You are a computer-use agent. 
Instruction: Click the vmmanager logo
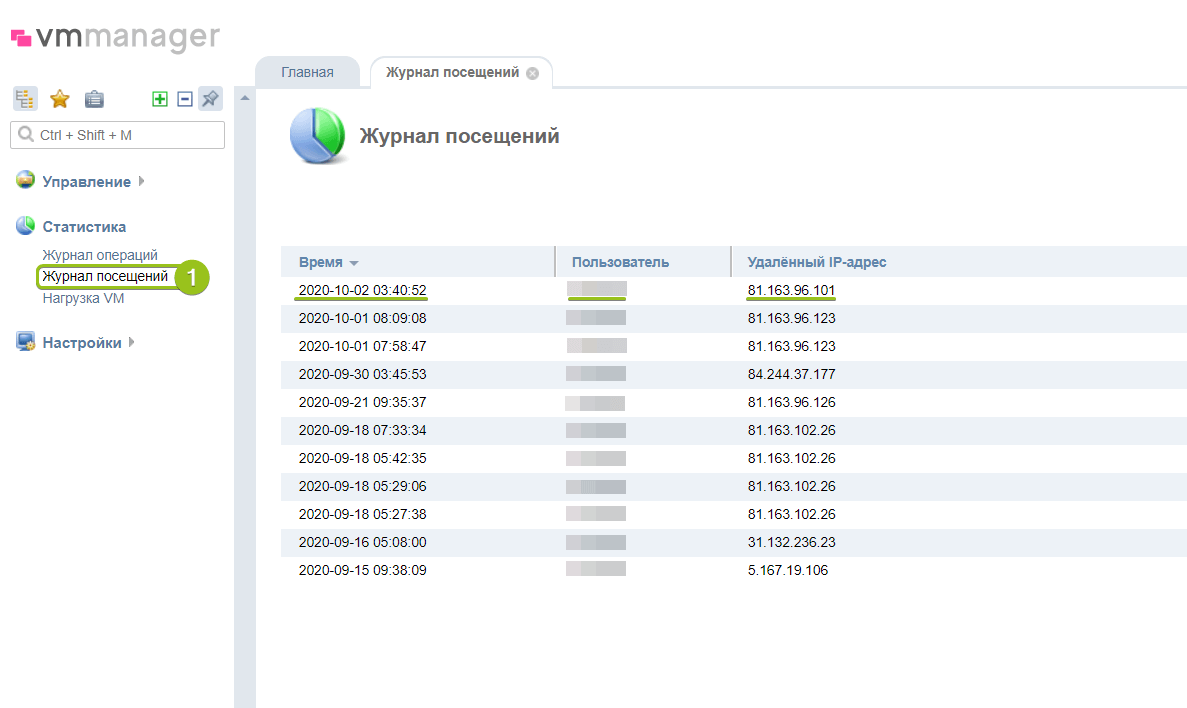[x=115, y=37]
